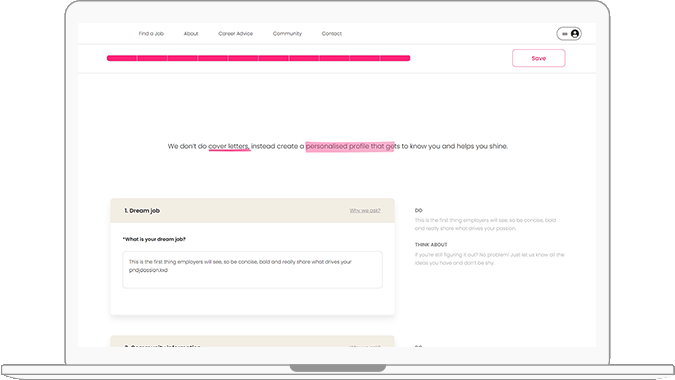Go to the About page

pyautogui.click(x=191, y=34)
